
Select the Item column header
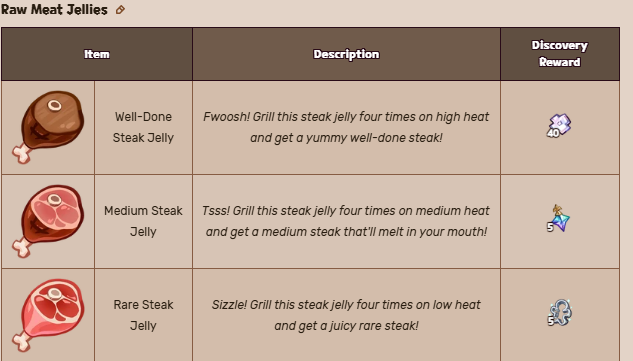click(97, 54)
